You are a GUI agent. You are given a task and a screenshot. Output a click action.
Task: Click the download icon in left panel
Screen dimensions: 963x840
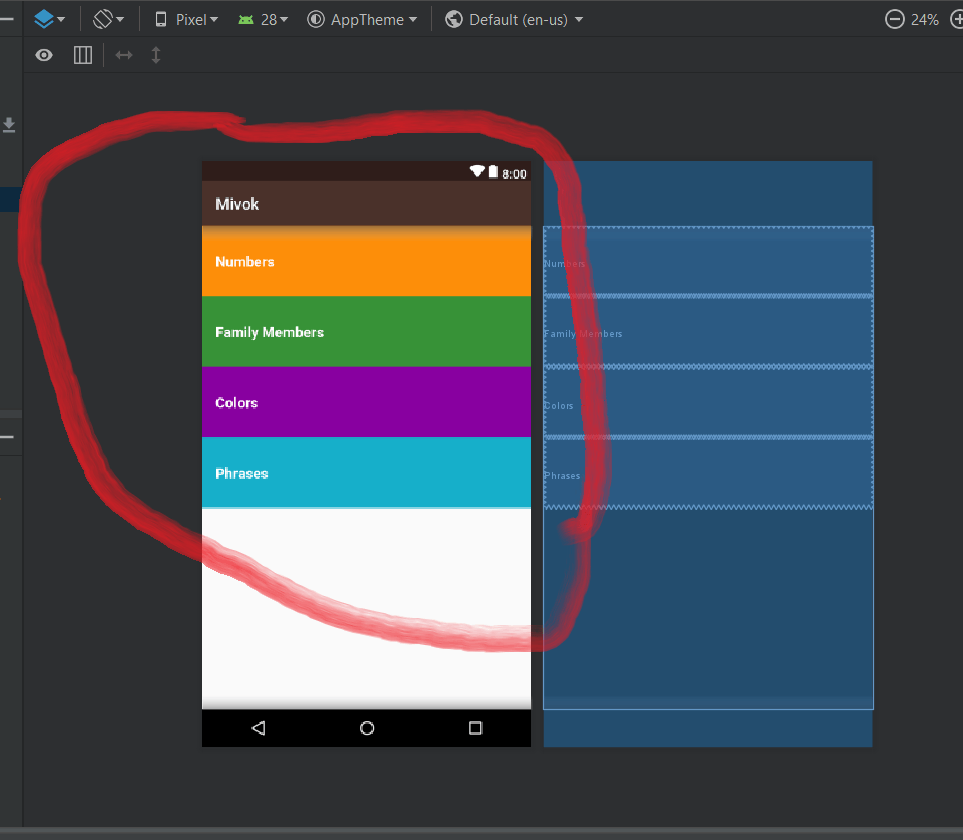click(9, 125)
